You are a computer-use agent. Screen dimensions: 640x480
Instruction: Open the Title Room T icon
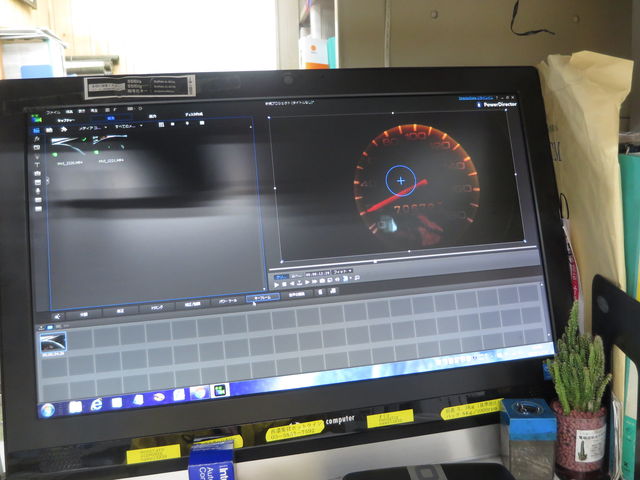pos(37,165)
